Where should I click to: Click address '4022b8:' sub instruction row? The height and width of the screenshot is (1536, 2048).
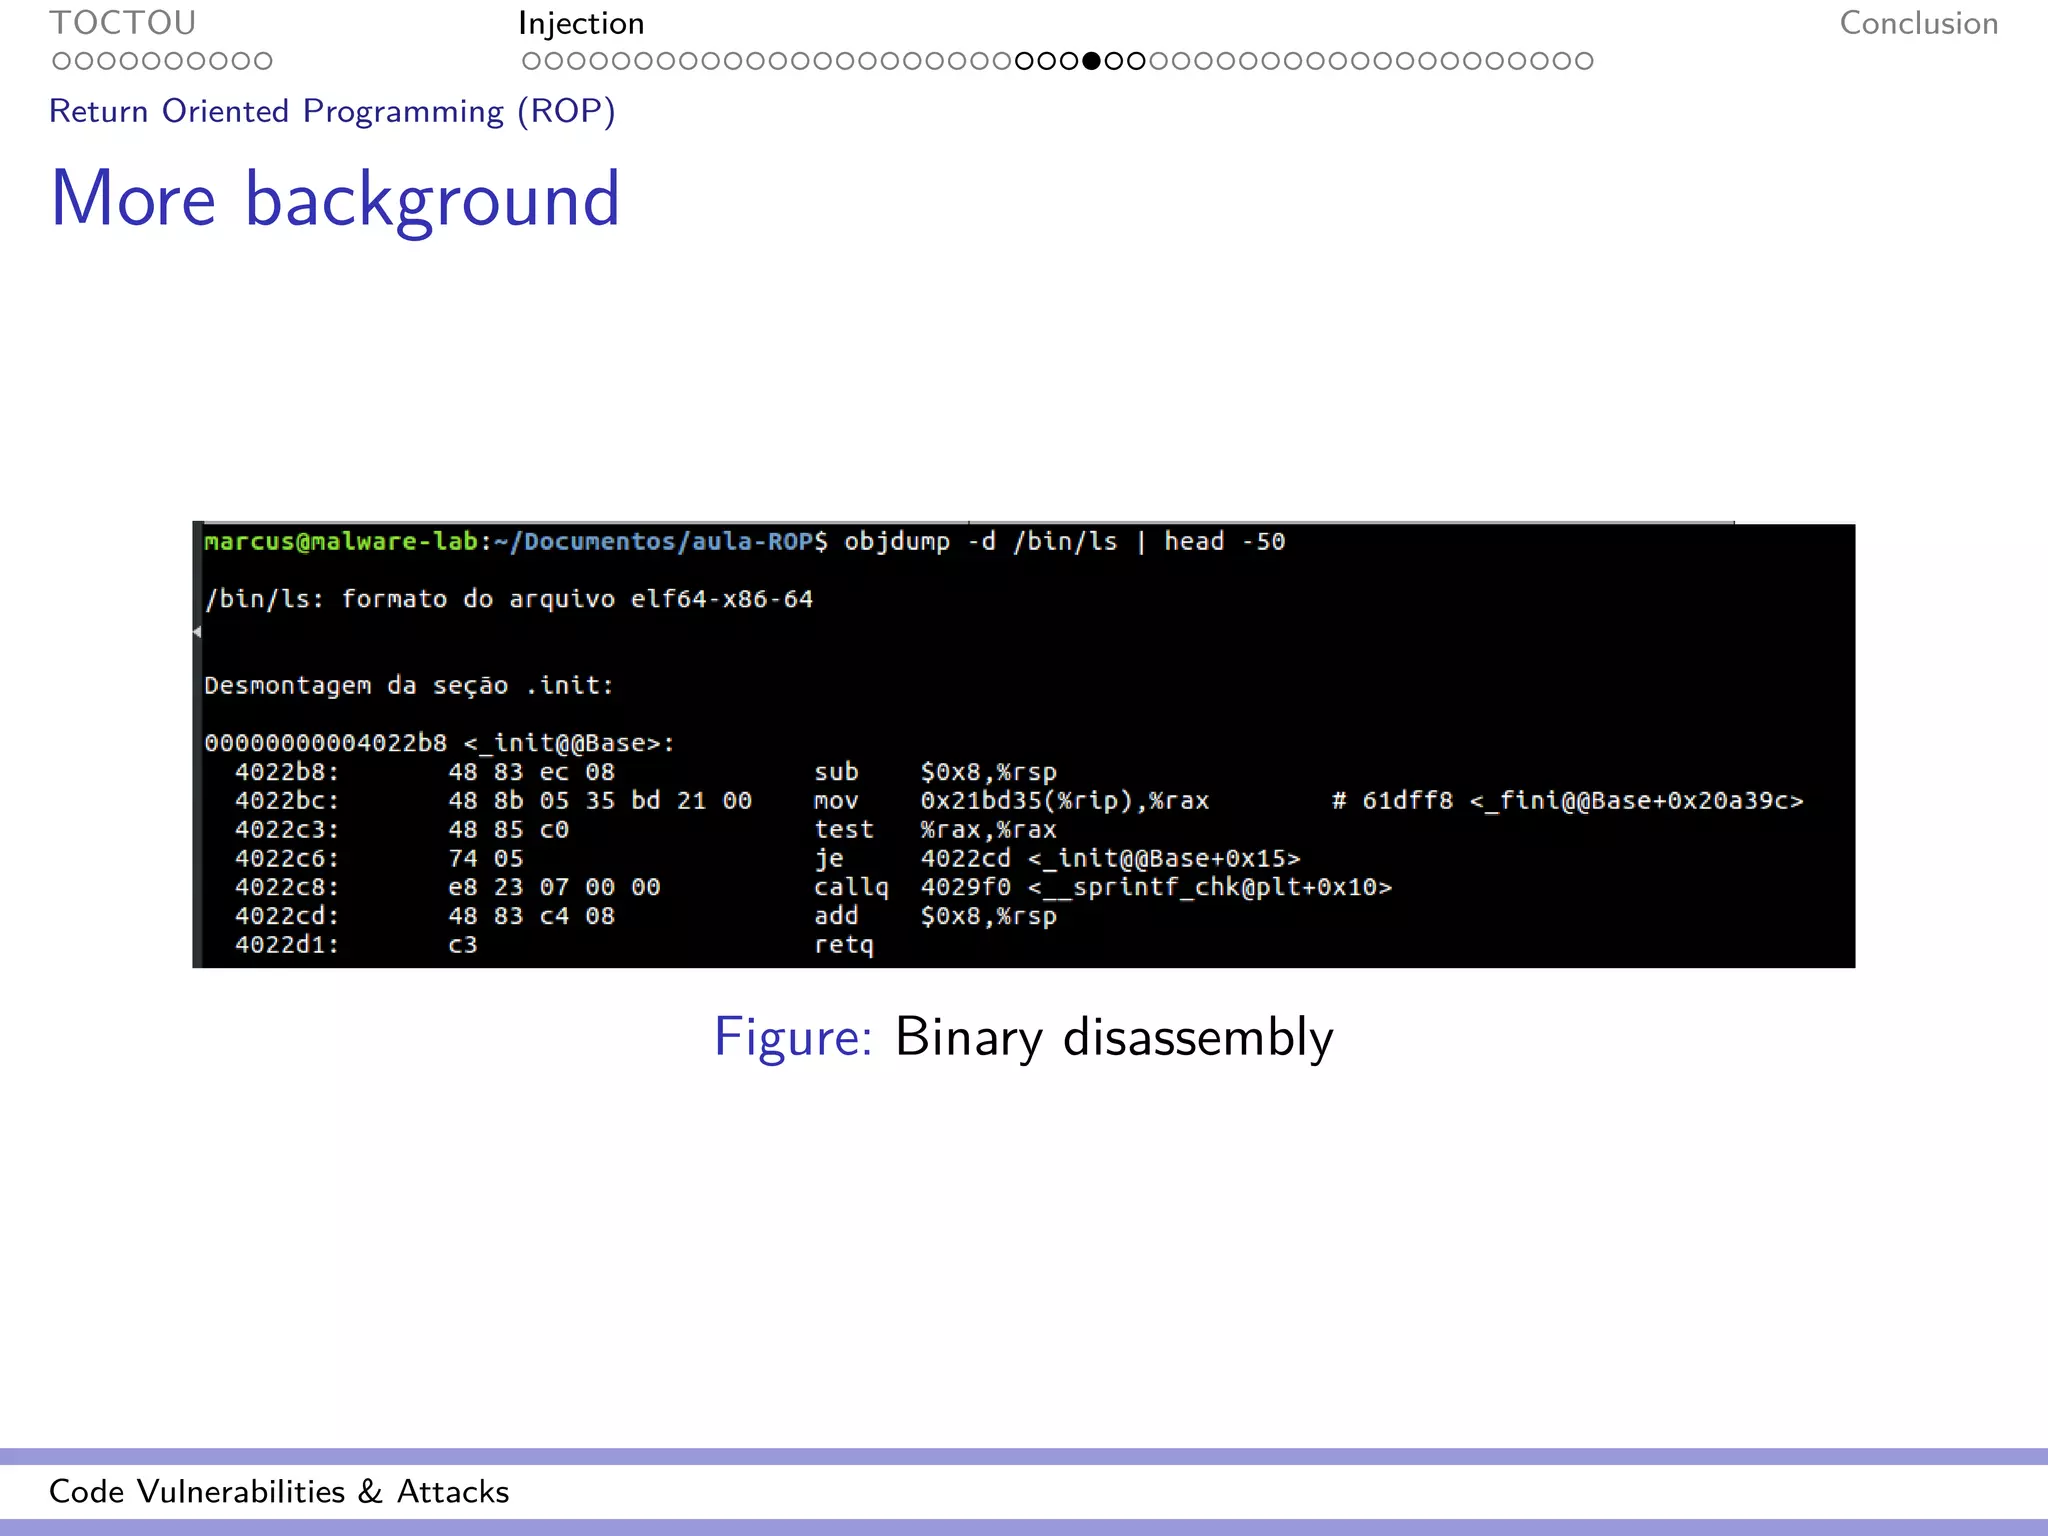[645, 772]
